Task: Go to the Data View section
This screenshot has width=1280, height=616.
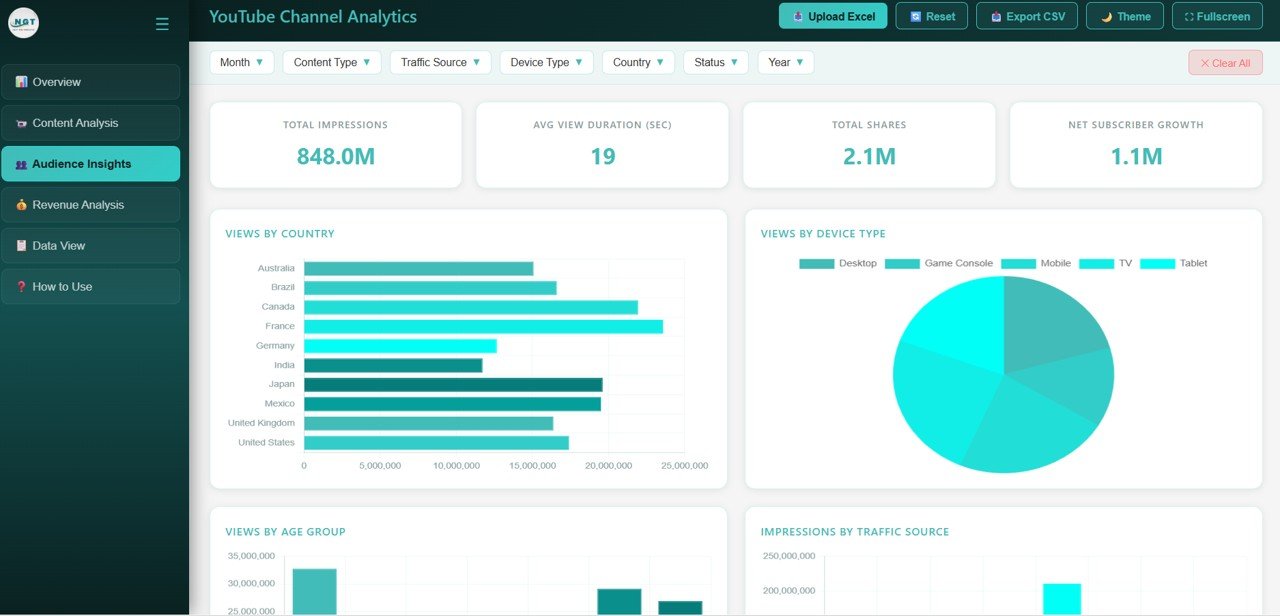Action: 90,245
